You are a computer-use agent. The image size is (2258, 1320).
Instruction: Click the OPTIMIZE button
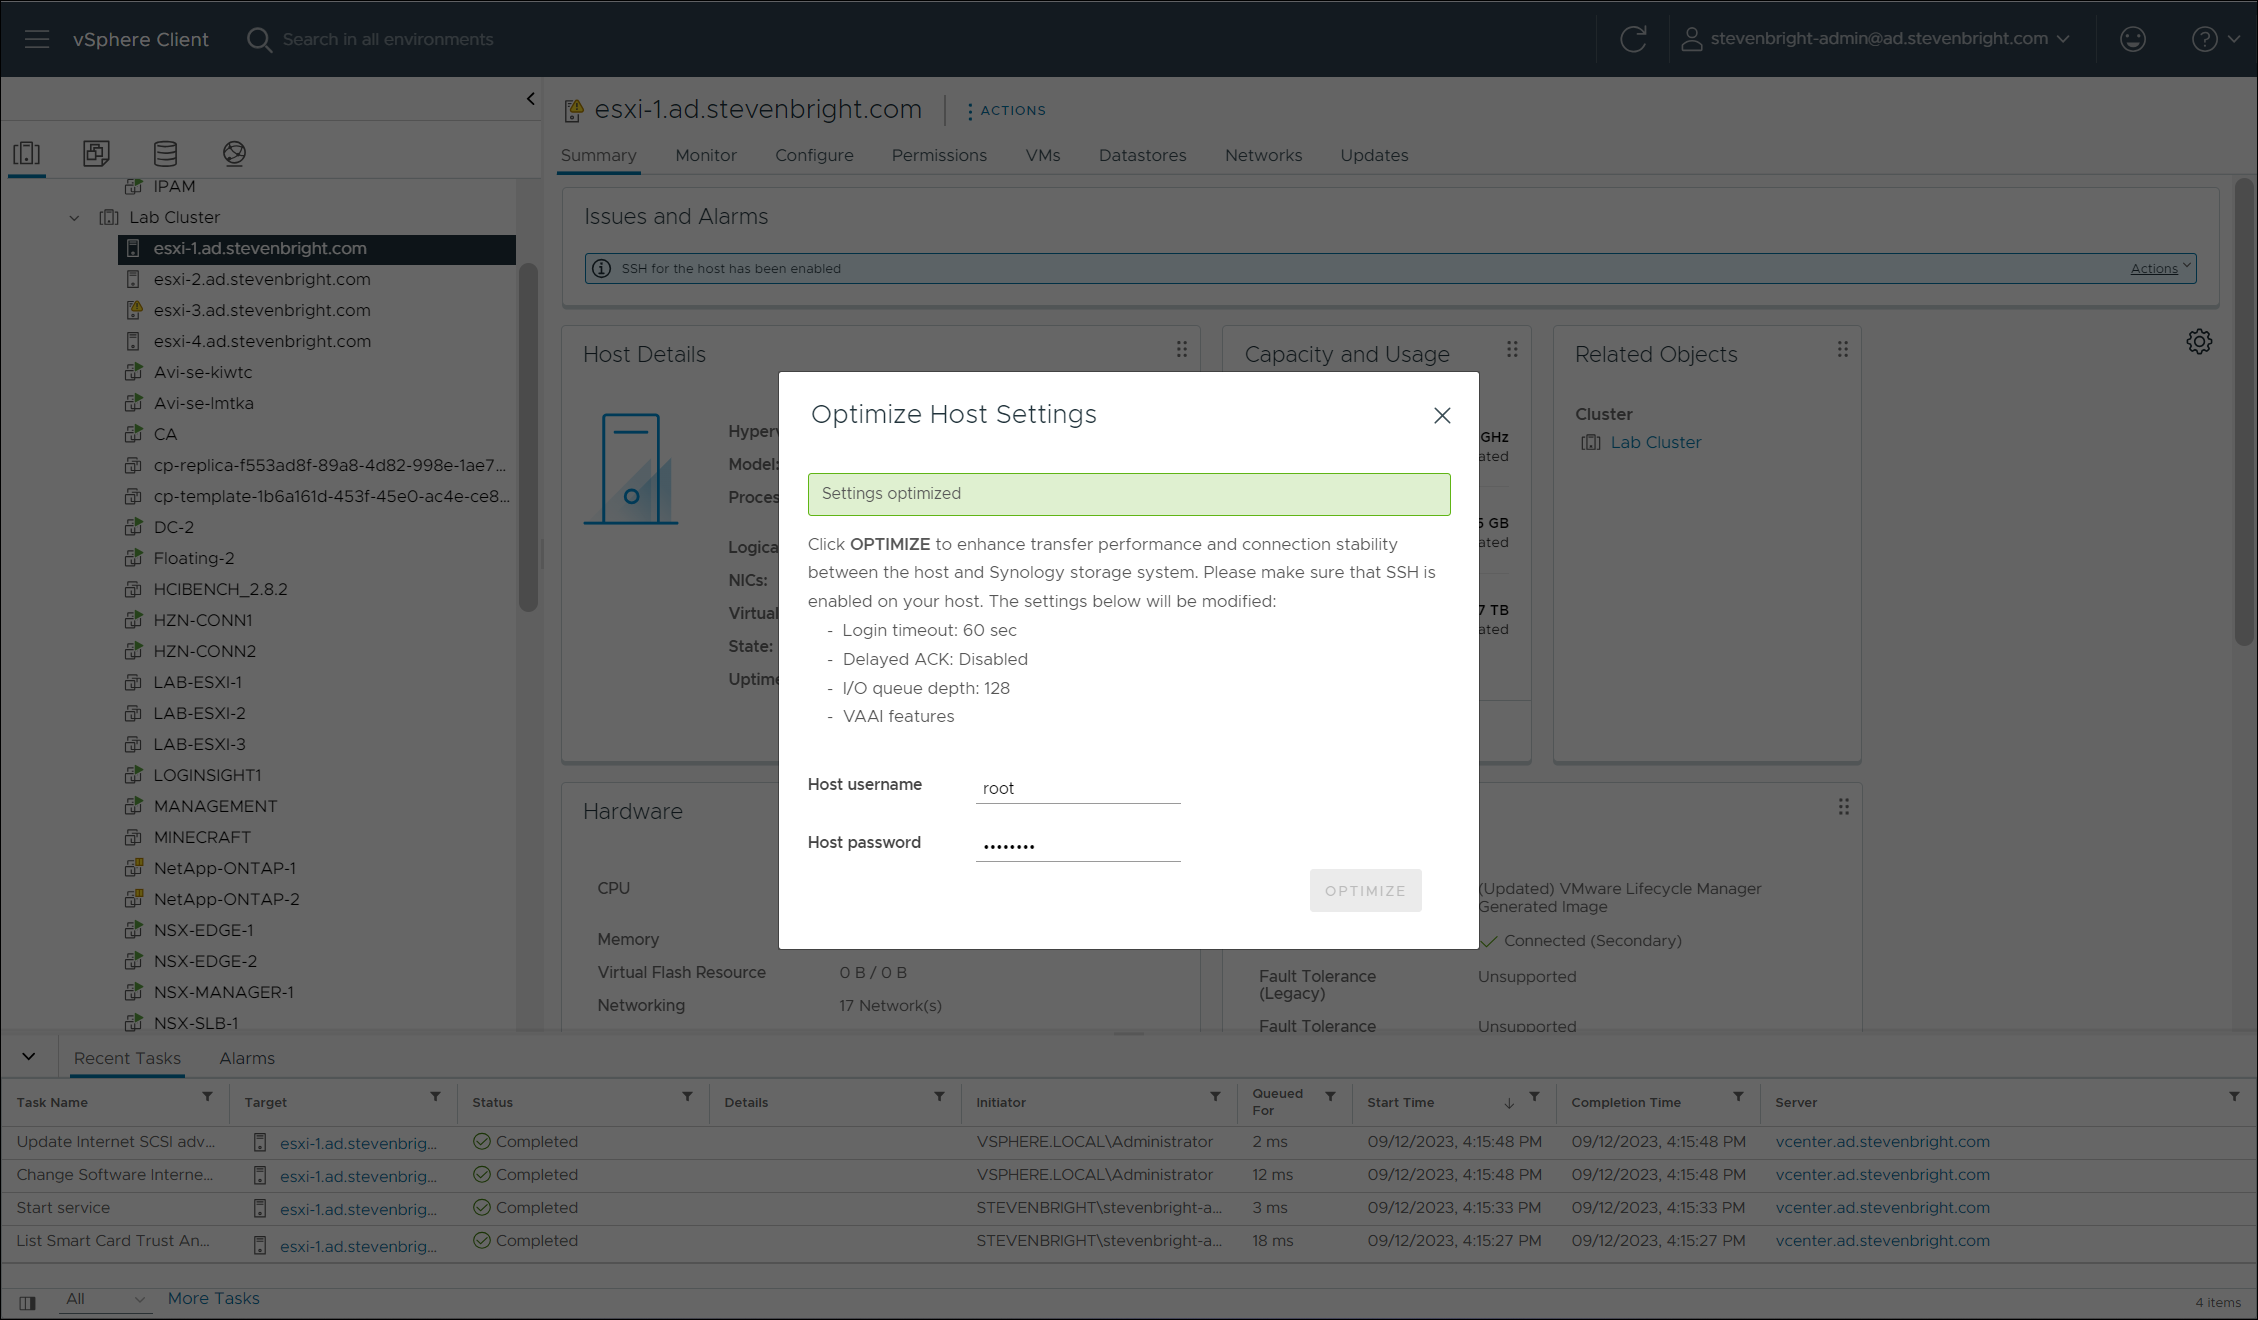tap(1365, 890)
